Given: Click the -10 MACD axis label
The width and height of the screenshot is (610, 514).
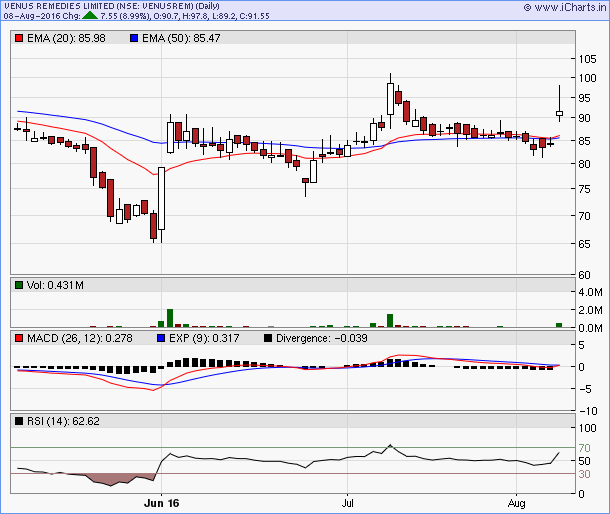Looking at the screenshot, I should tap(588, 411).
